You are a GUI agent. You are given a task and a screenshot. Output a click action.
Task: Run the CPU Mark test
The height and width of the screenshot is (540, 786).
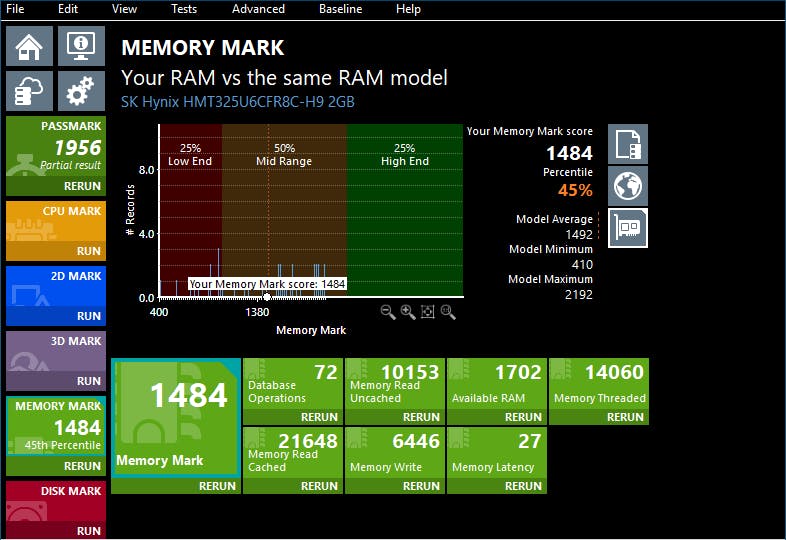pyautogui.click(x=89, y=251)
